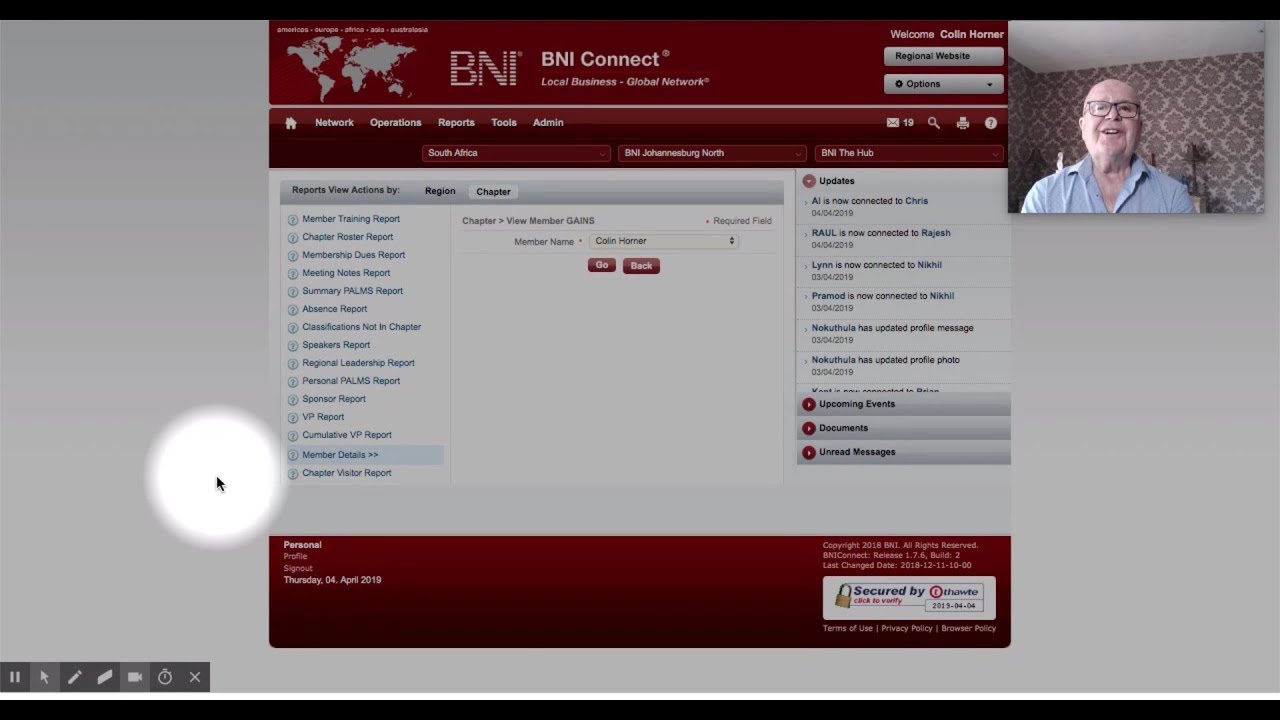Open the mail inbox envelope icon
The height and width of the screenshot is (720, 1280).
[x=893, y=123]
